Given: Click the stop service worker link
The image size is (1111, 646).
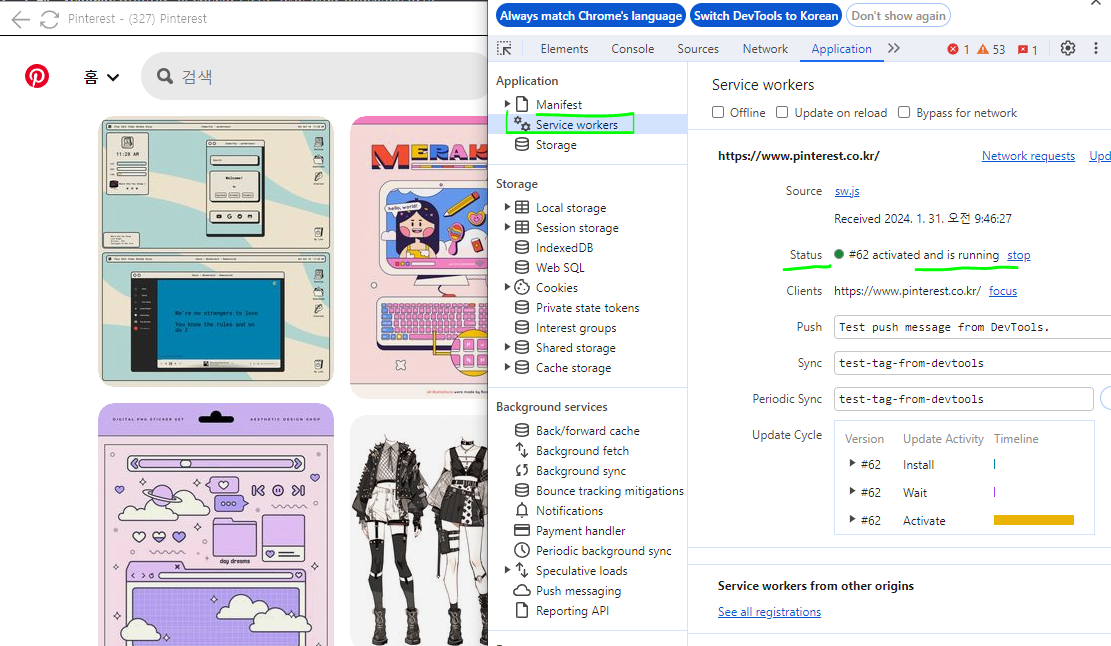Looking at the screenshot, I should point(1019,255).
